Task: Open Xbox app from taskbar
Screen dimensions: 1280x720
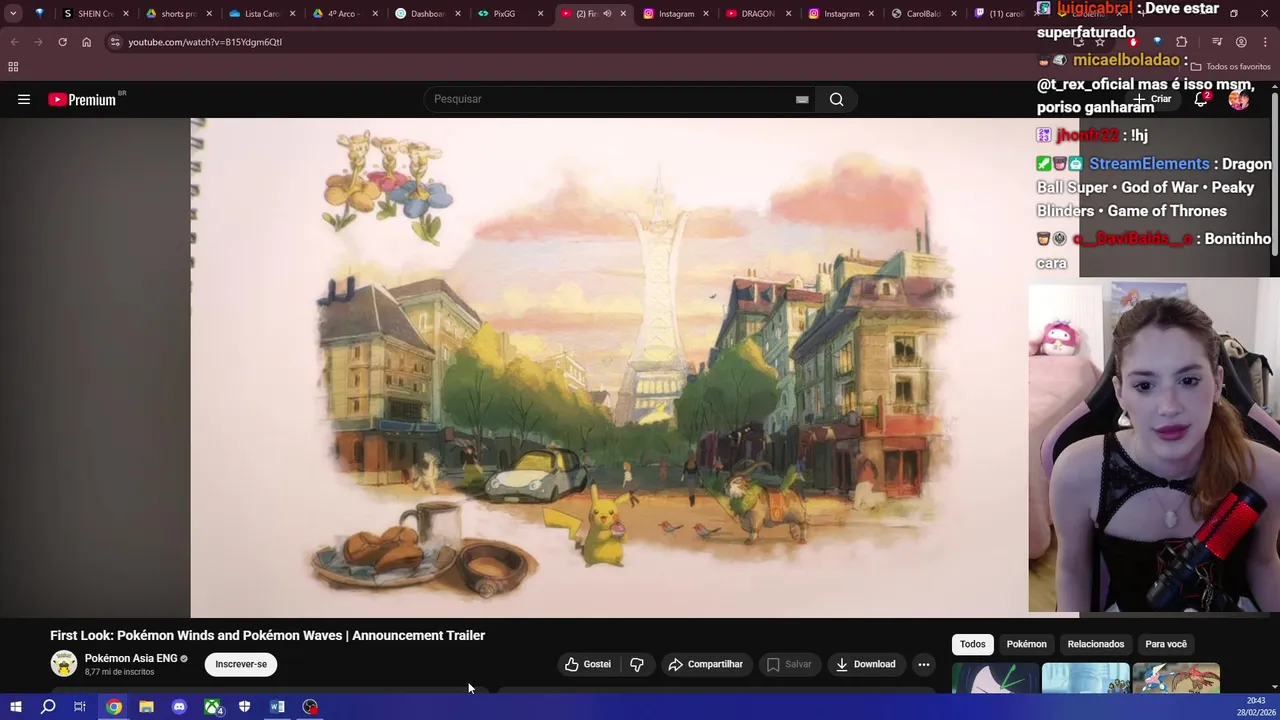Action: click(212, 707)
